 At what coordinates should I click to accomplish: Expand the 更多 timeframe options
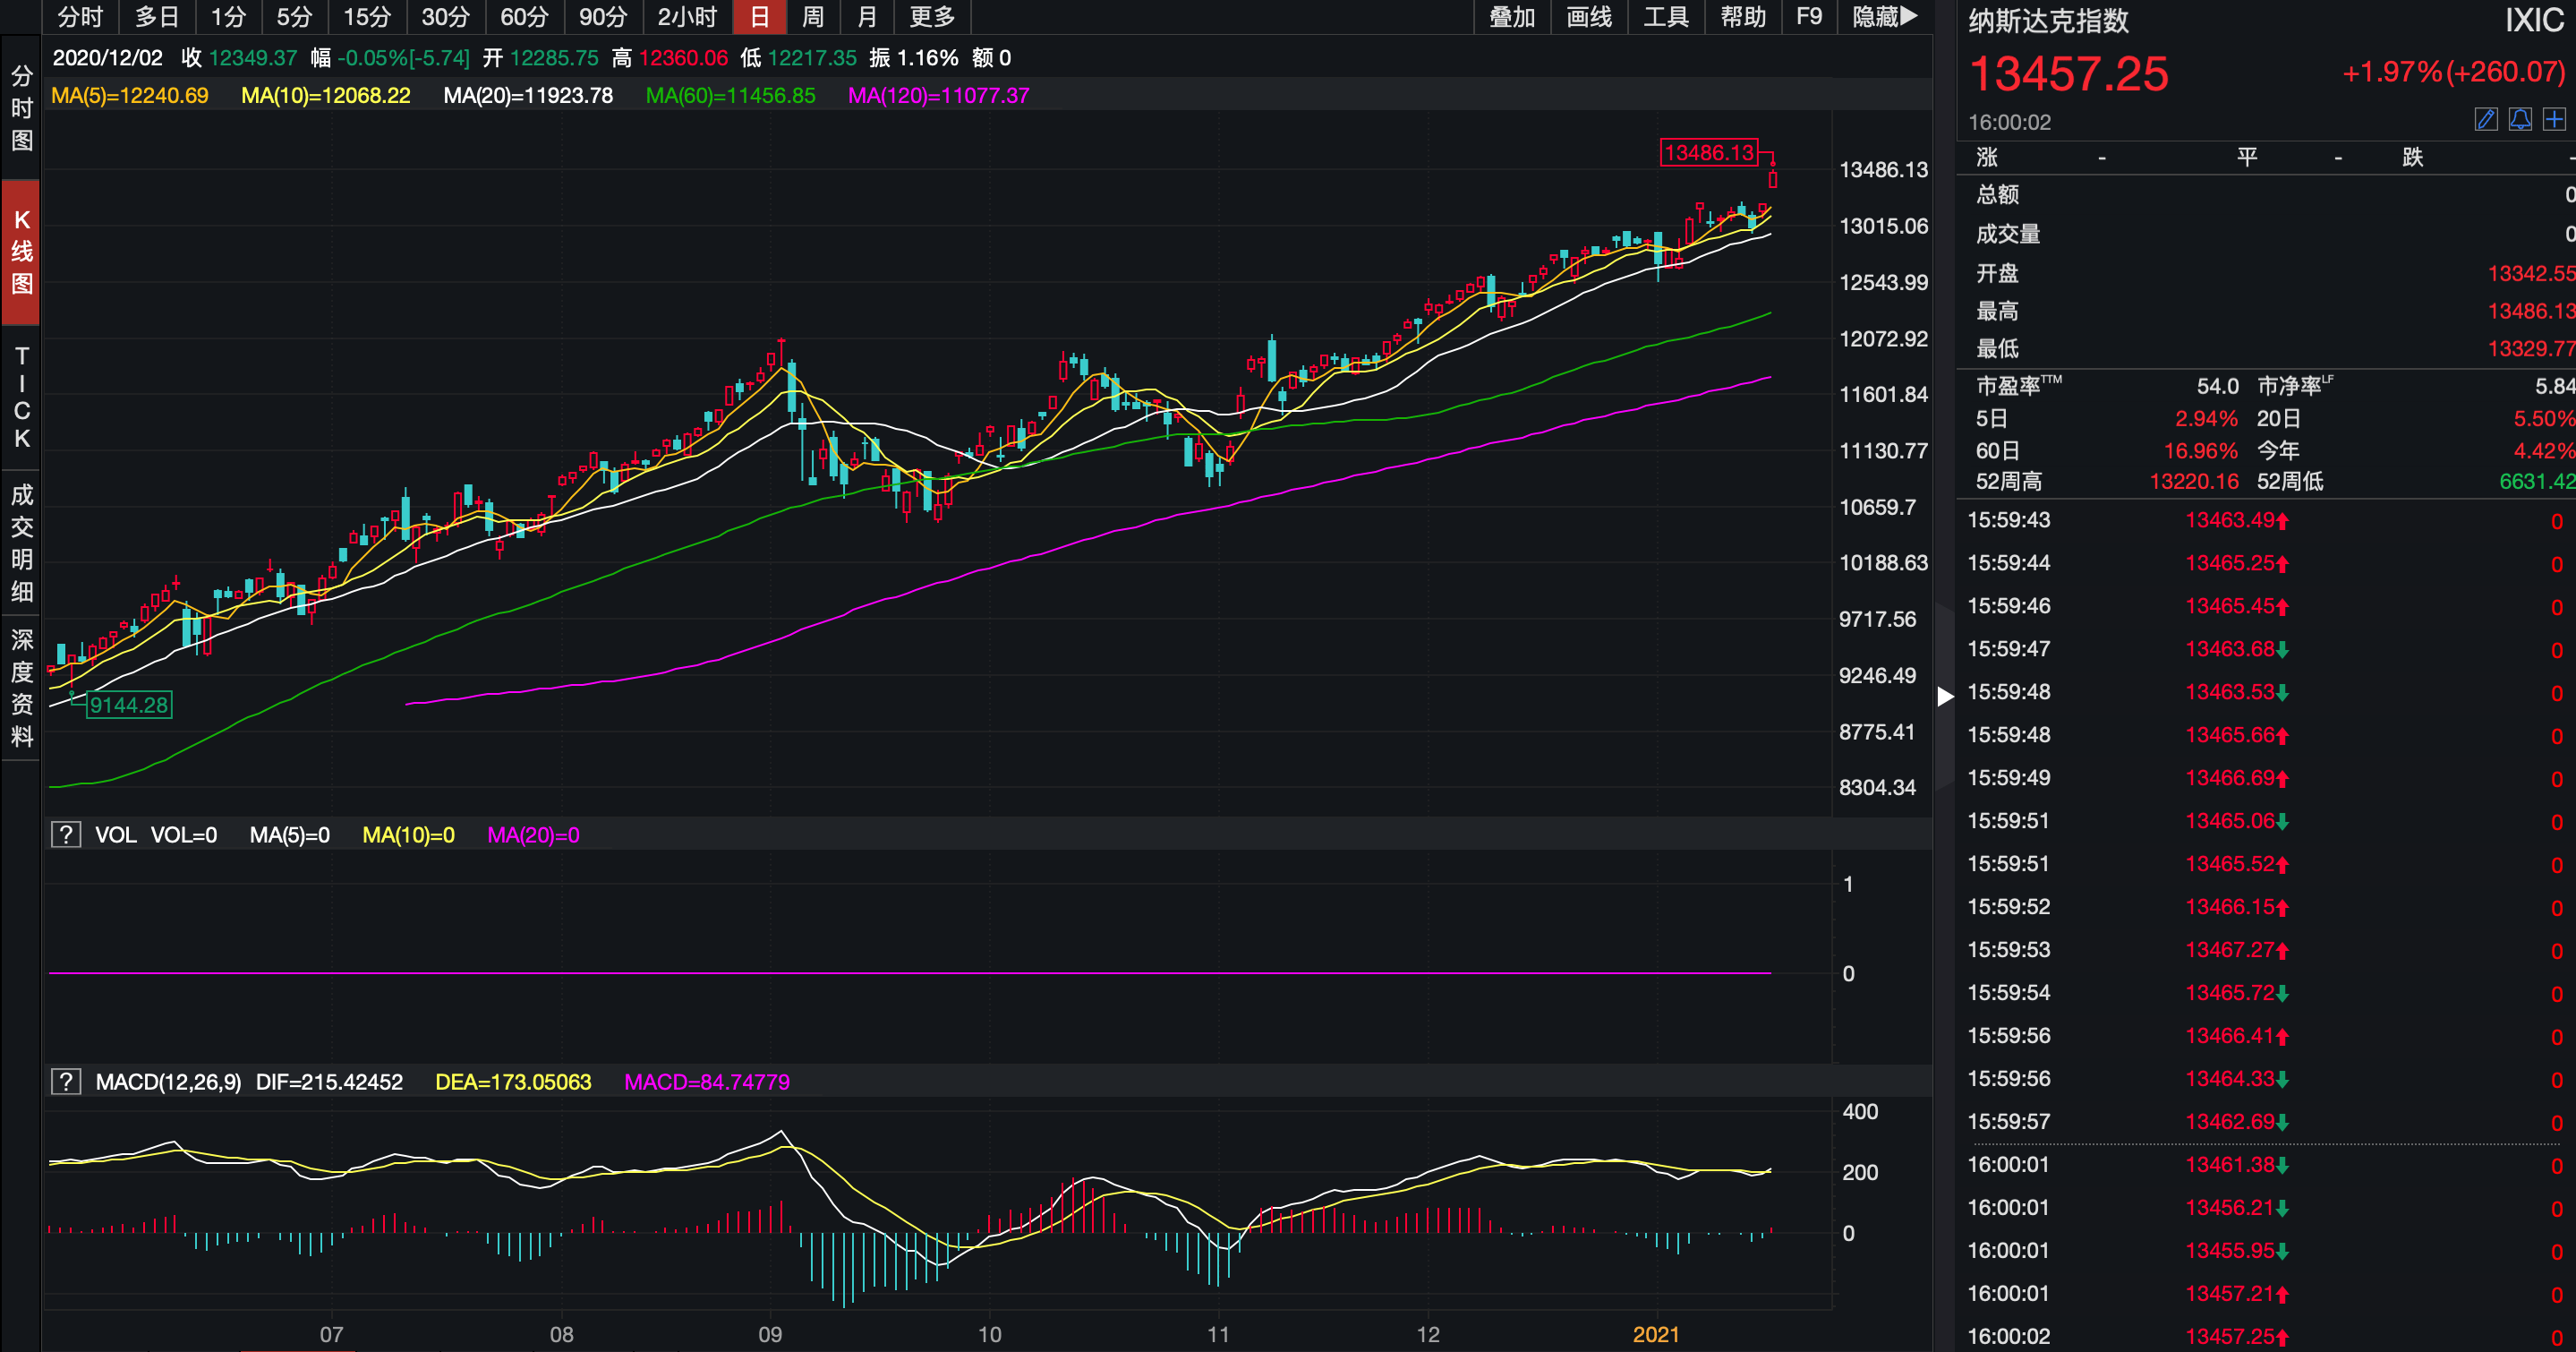click(932, 17)
